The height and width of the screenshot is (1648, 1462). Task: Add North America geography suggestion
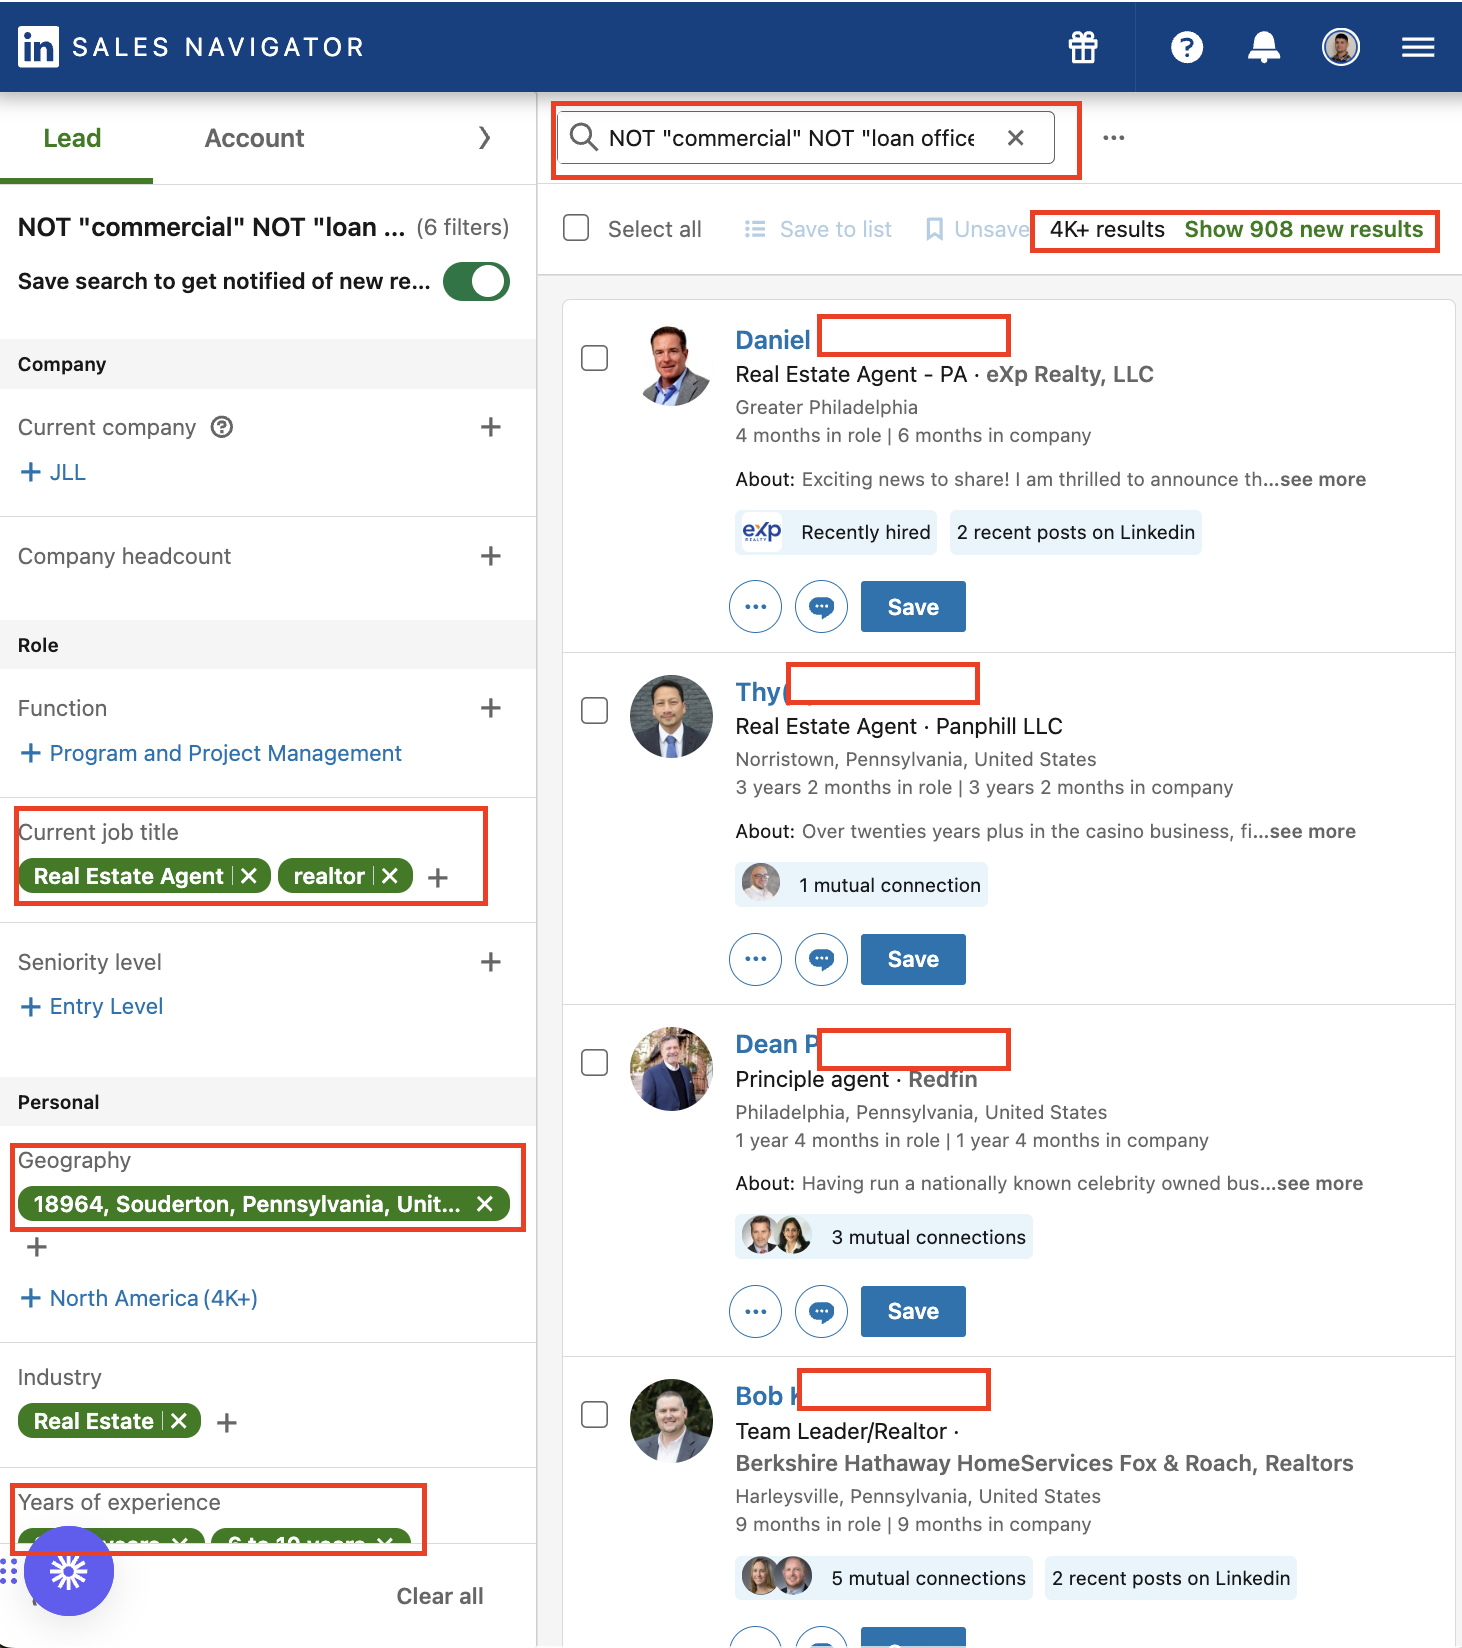point(139,1298)
